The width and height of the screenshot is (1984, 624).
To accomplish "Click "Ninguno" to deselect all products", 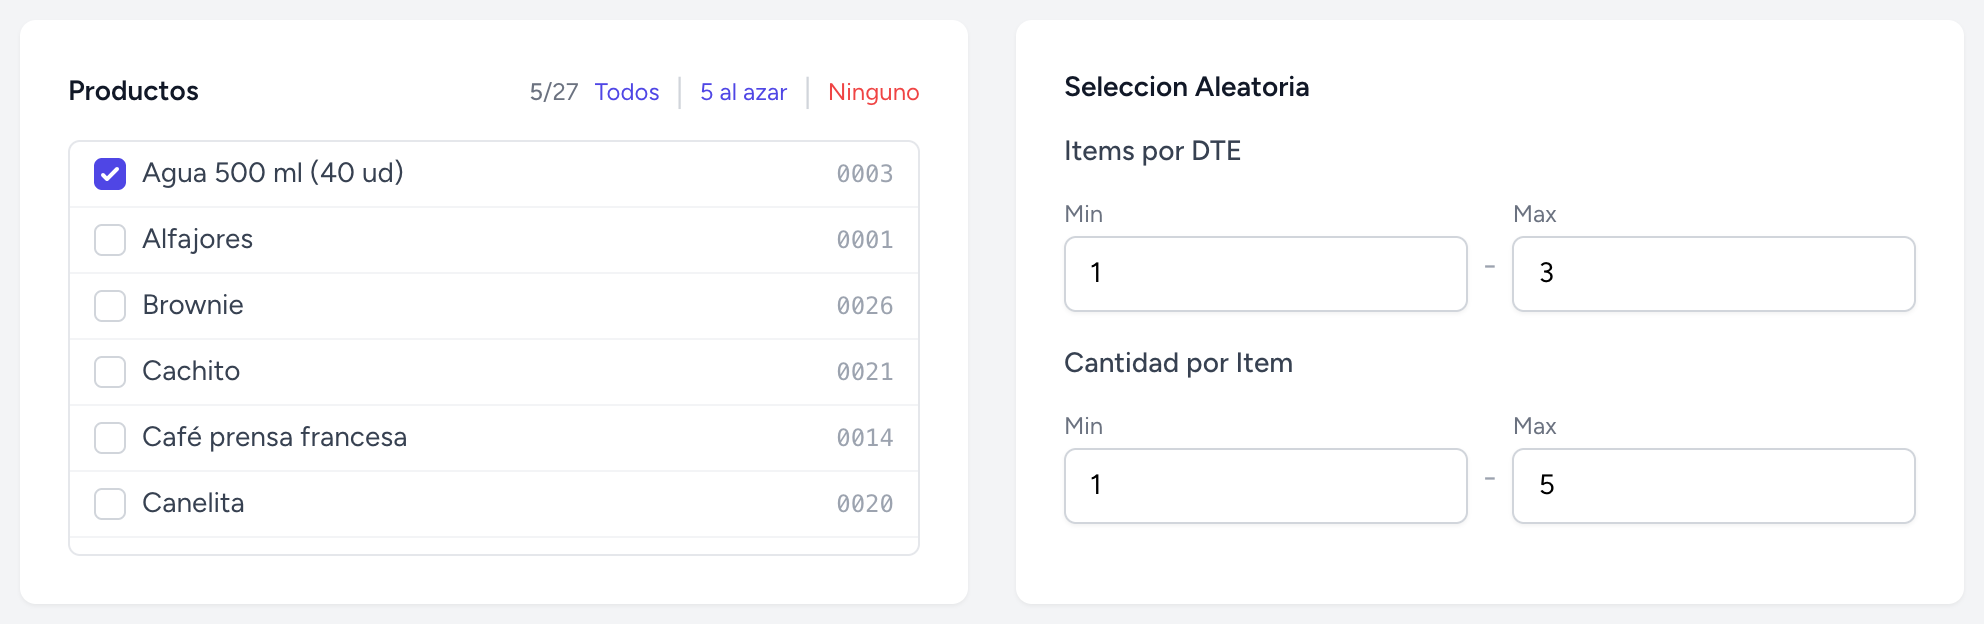I will (x=872, y=92).
